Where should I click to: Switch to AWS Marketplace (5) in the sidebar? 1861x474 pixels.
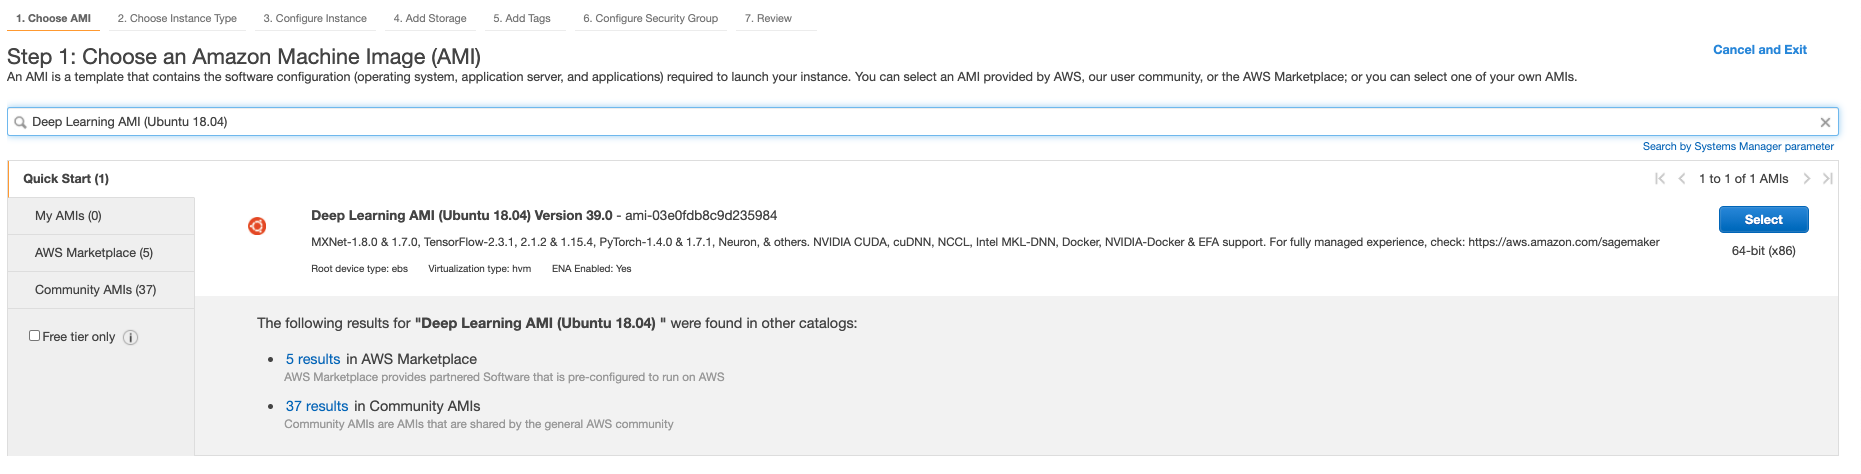tap(94, 253)
